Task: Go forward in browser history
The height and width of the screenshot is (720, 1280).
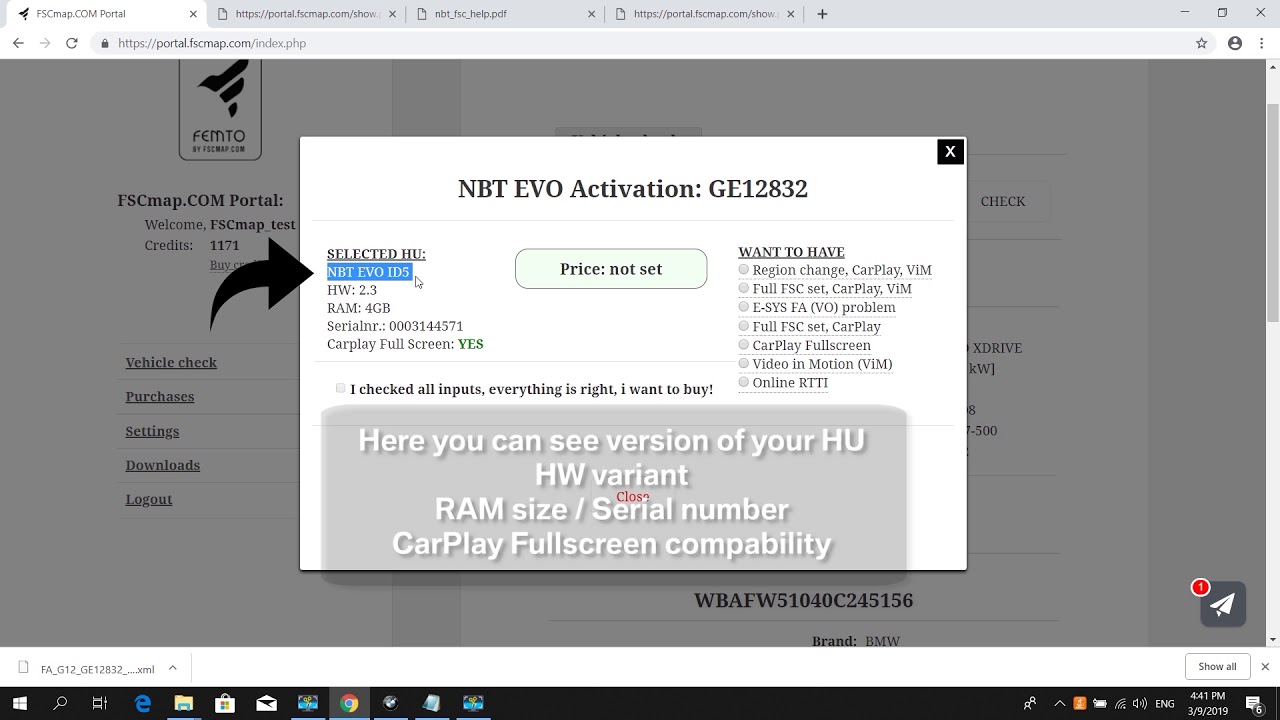Action: [45, 43]
